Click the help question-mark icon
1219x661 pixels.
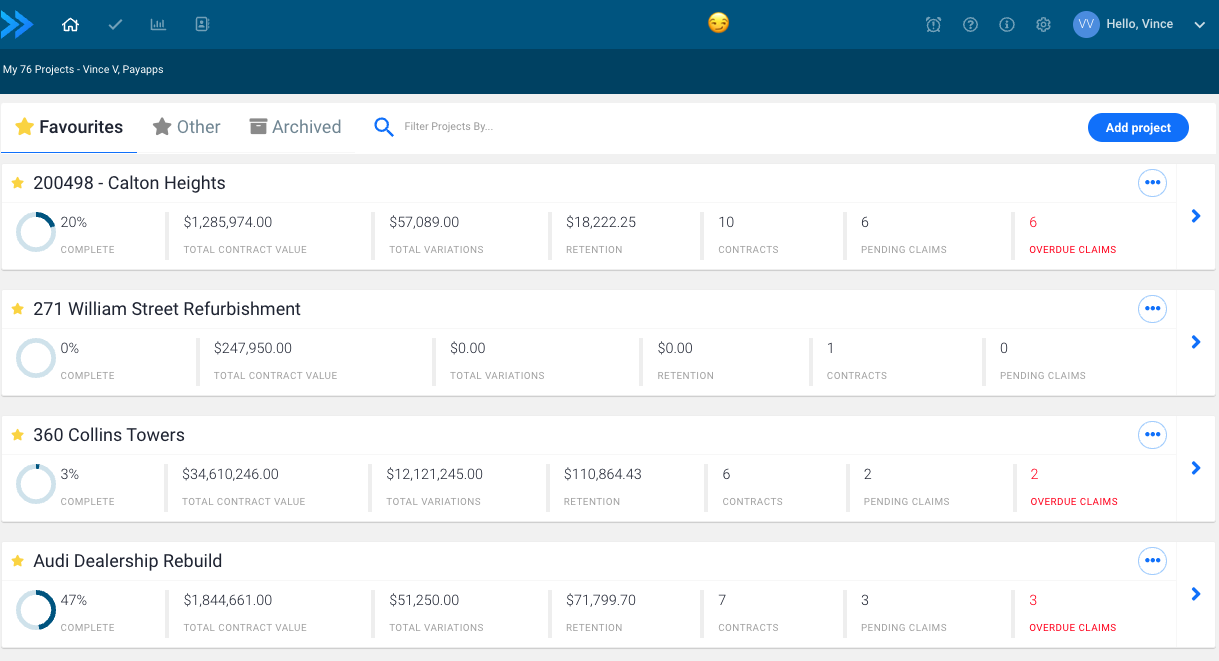tap(970, 24)
